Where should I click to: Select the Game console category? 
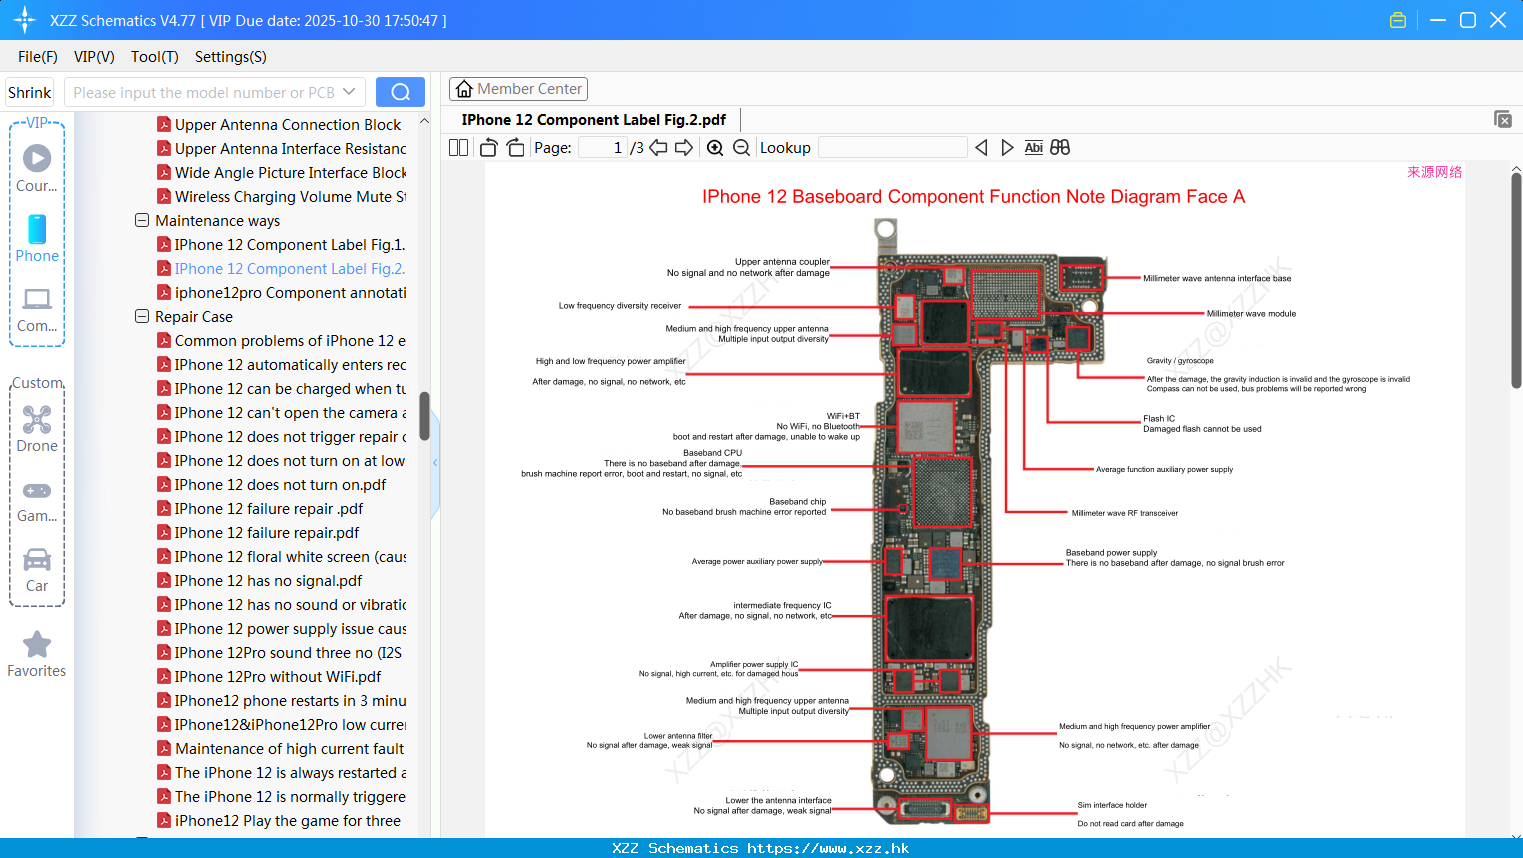(37, 501)
